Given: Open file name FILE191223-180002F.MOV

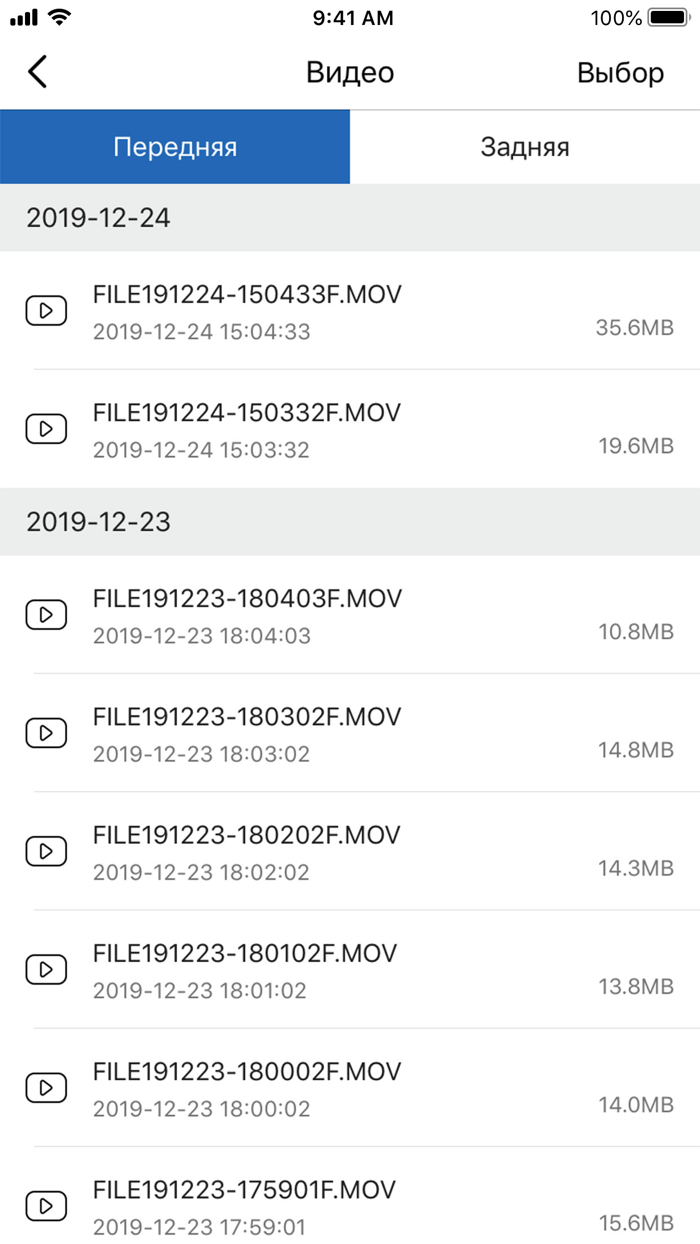Looking at the screenshot, I should [x=247, y=1072].
